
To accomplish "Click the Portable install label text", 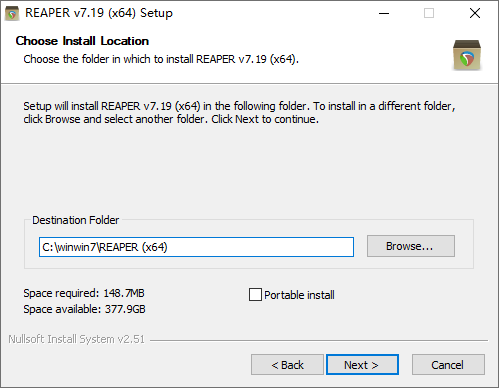I will coord(299,295).
